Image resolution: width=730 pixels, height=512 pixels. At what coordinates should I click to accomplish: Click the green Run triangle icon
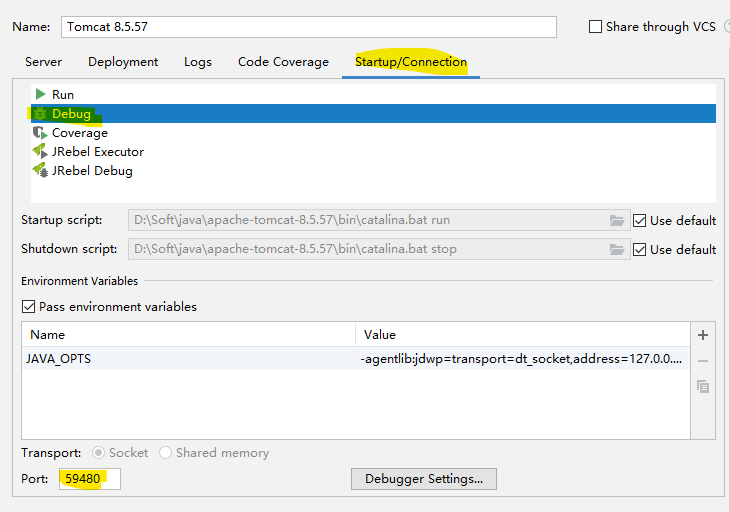pyautogui.click(x=41, y=94)
